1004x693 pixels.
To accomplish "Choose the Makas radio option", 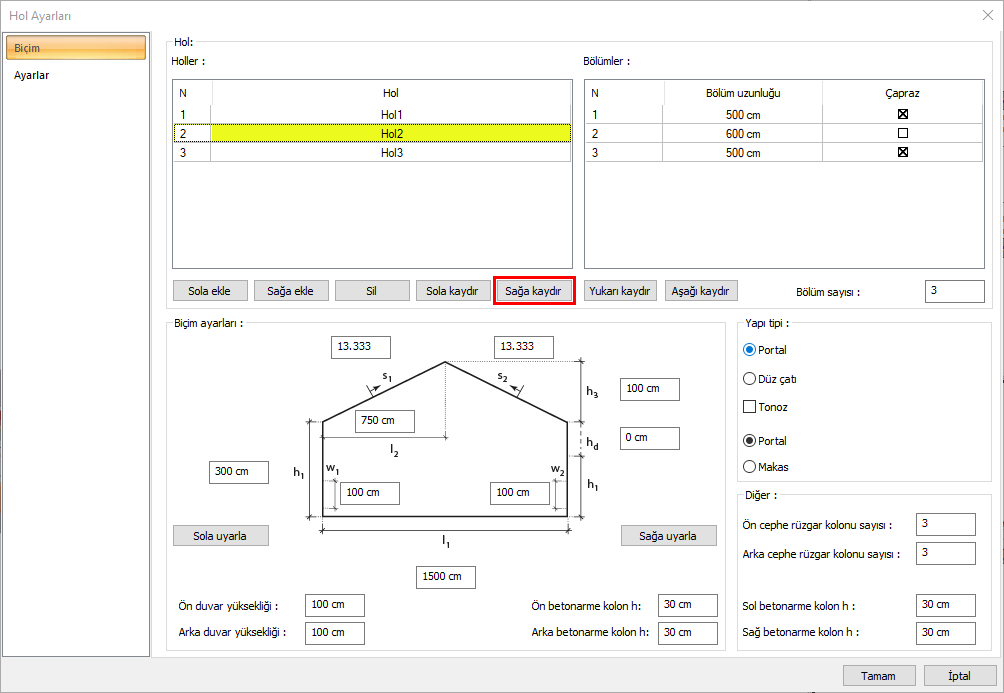I will tap(750, 466).
